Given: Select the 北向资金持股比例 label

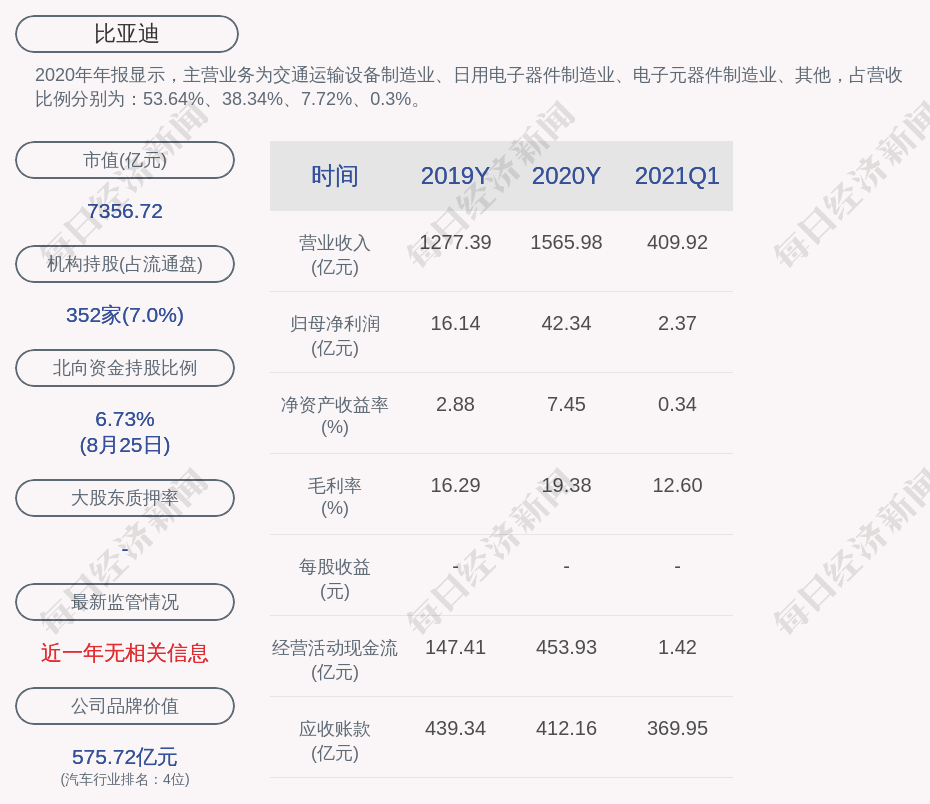Looking at the screenshot, I should tap(125, 368).
